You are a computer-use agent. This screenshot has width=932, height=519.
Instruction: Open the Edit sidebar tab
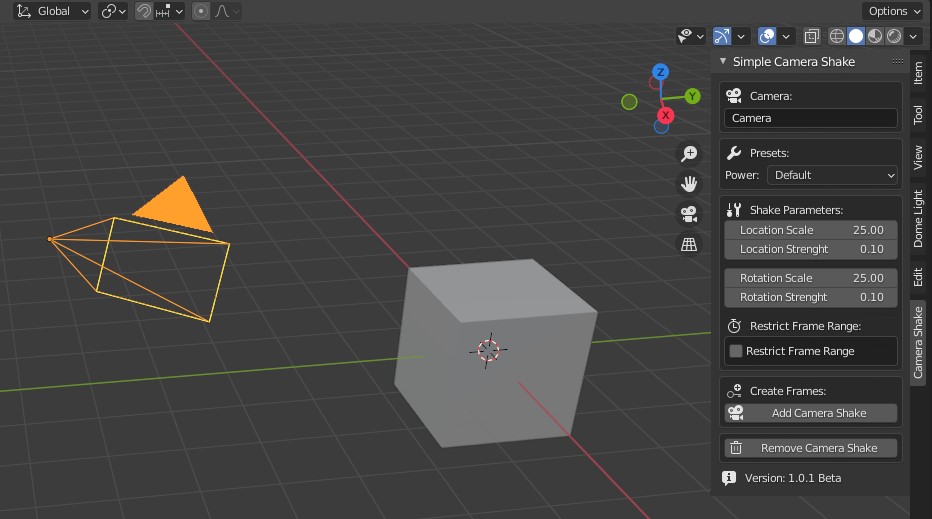tap(918, 277)
